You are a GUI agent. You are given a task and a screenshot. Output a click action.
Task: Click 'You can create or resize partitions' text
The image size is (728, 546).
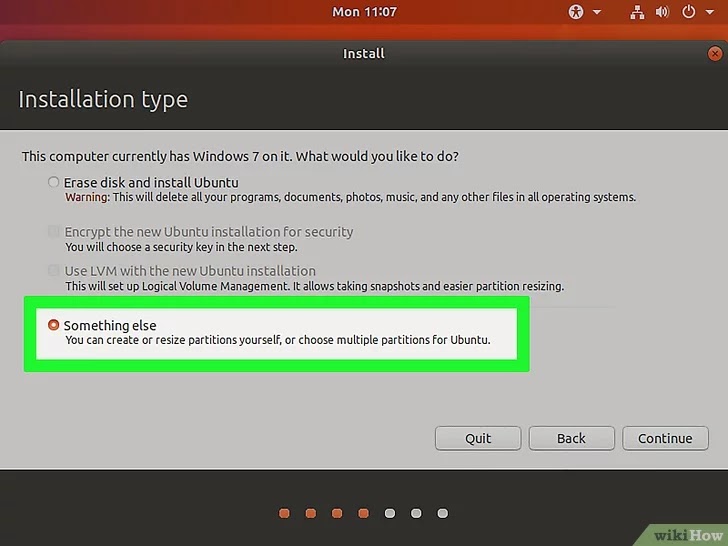(278, 340)
